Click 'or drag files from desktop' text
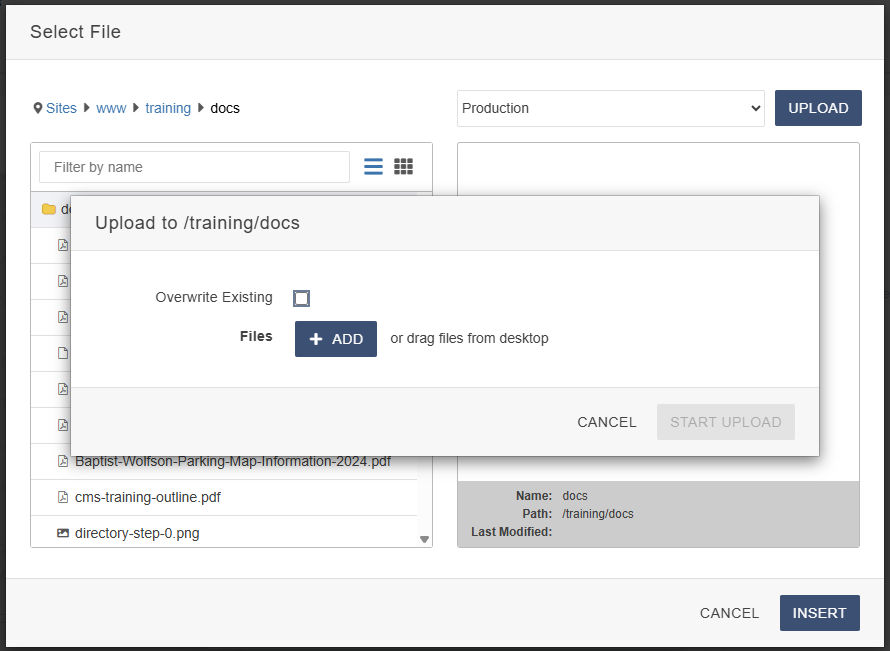 tap(469, 338)
